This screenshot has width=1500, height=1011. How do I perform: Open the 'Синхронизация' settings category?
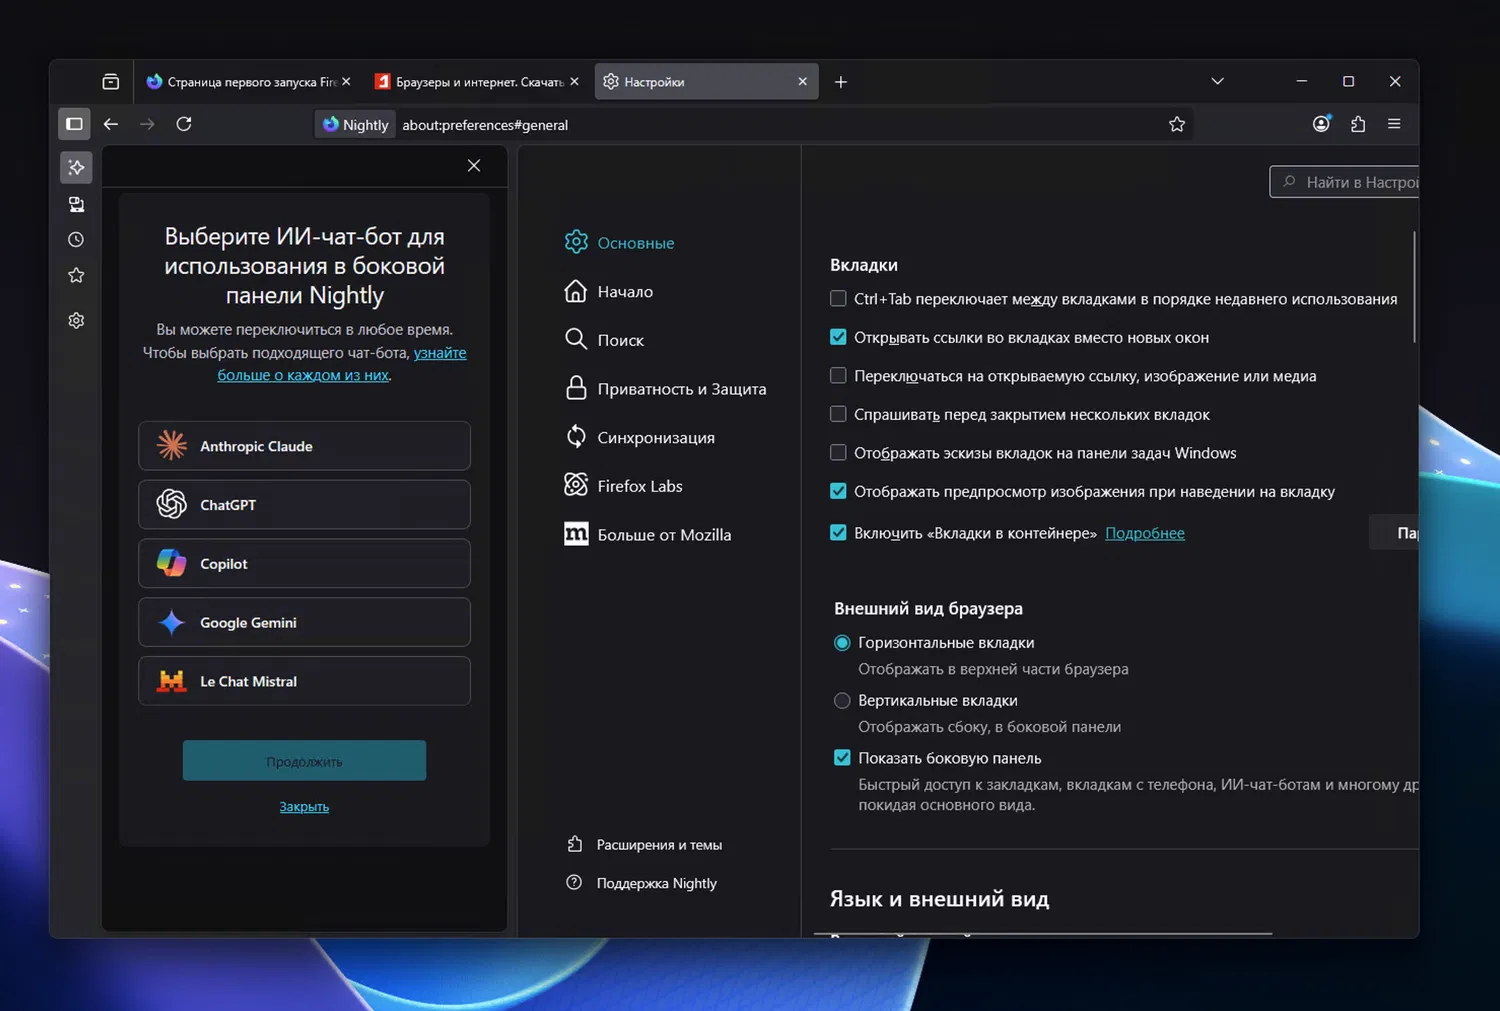[640, 438]
